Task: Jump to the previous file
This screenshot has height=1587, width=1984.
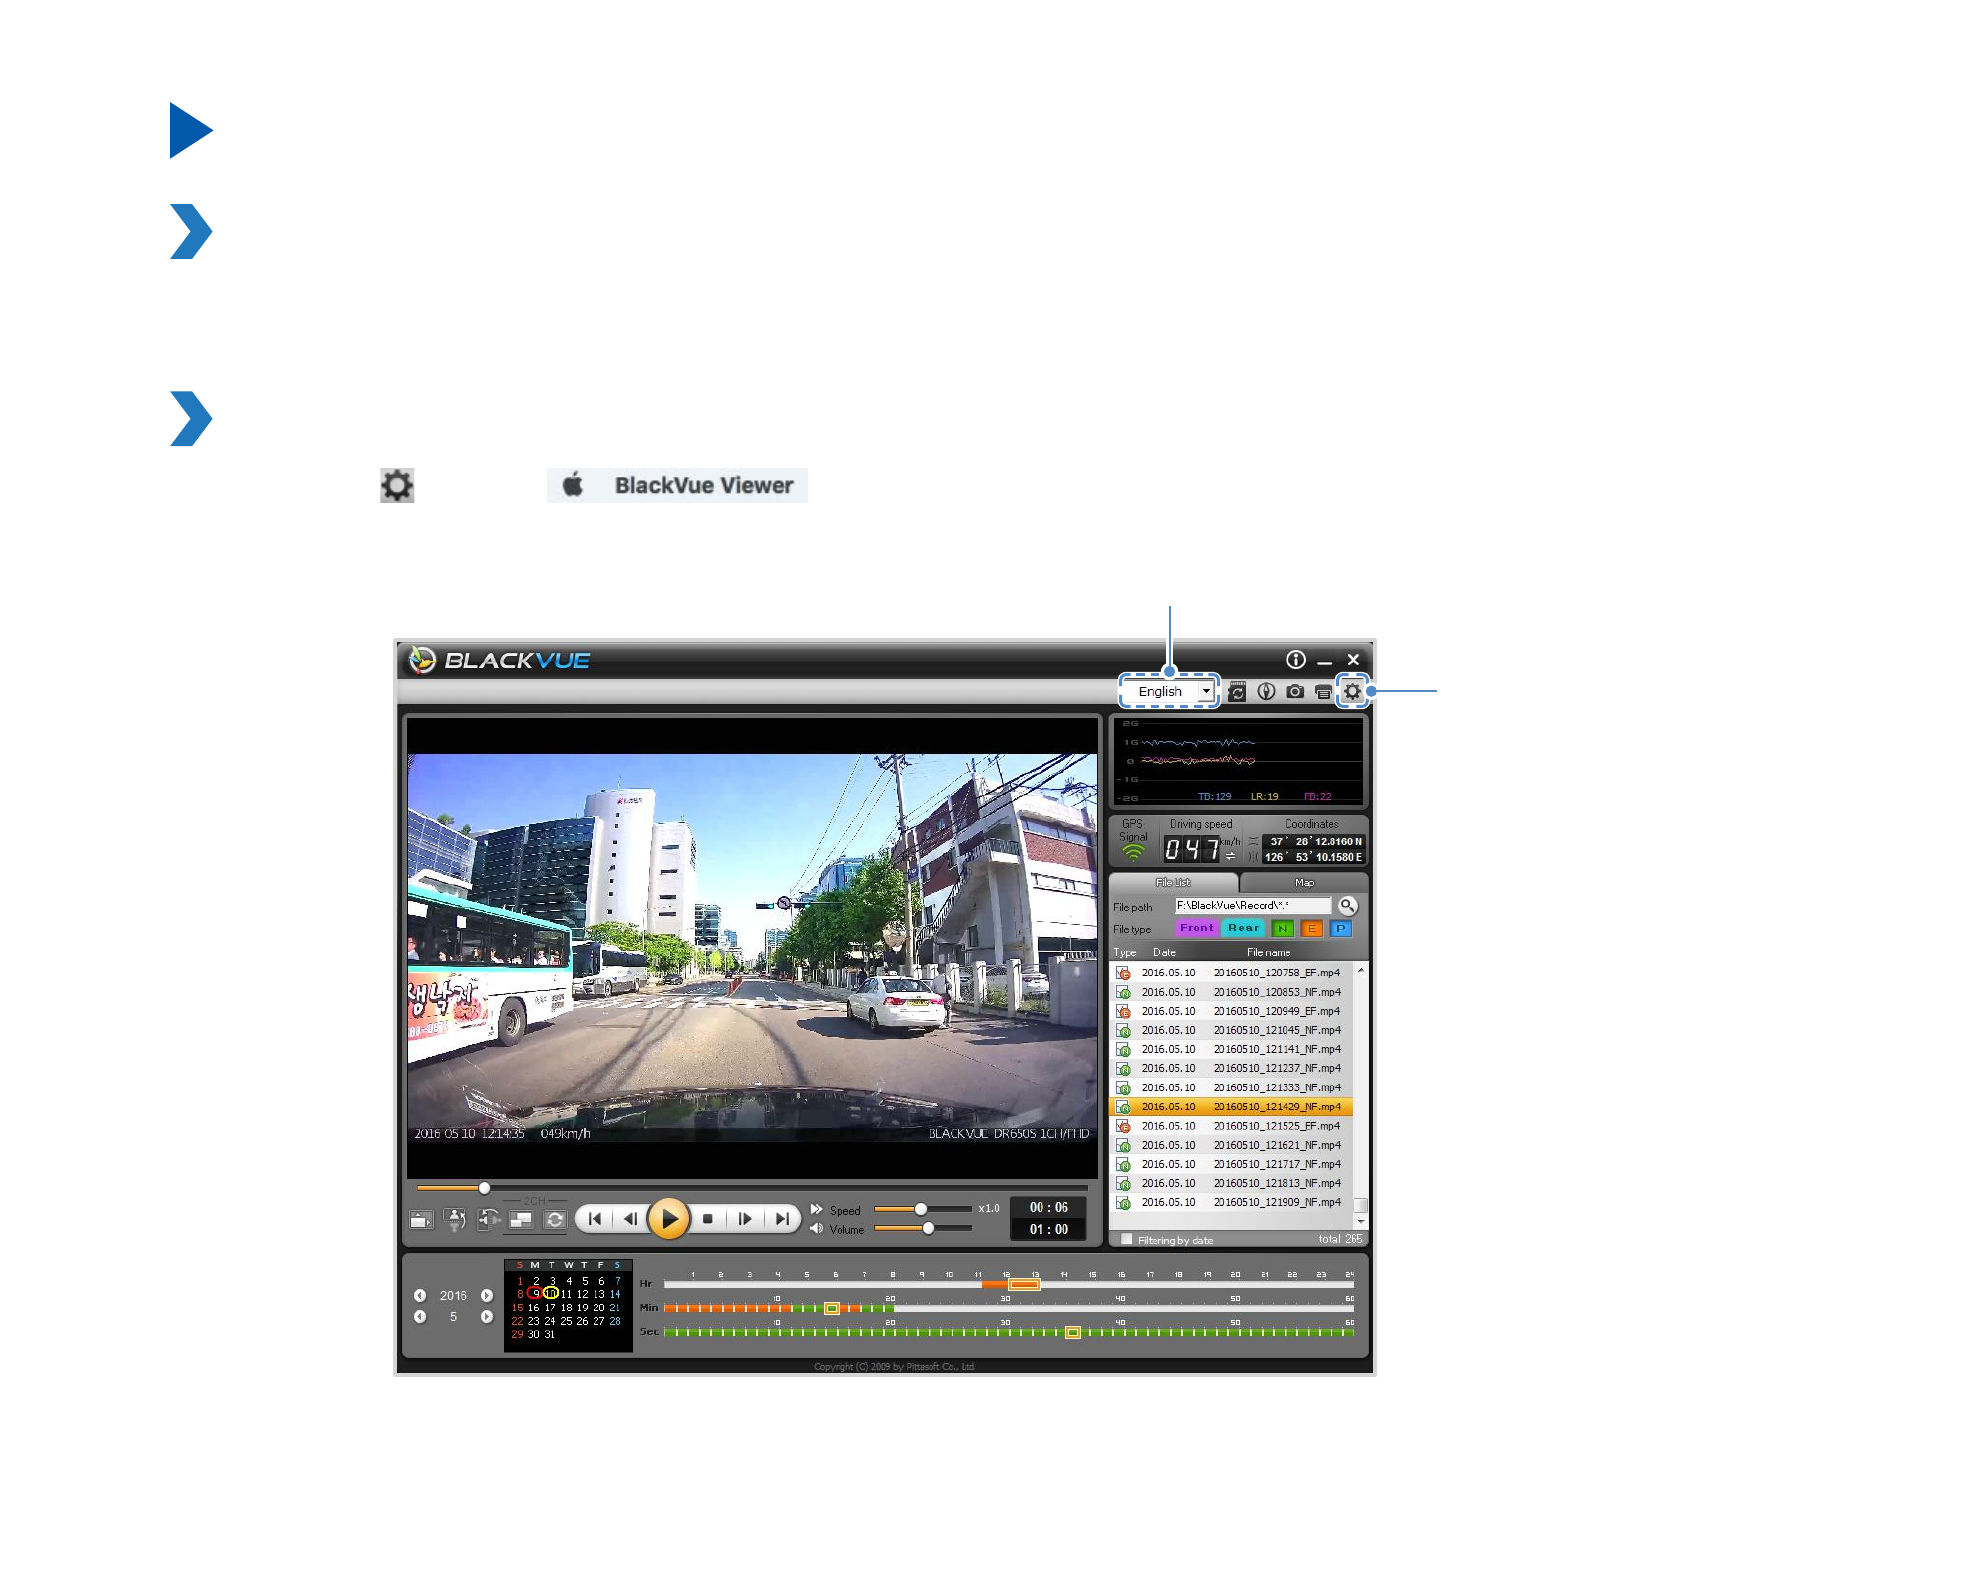Action: [595, 1219]
